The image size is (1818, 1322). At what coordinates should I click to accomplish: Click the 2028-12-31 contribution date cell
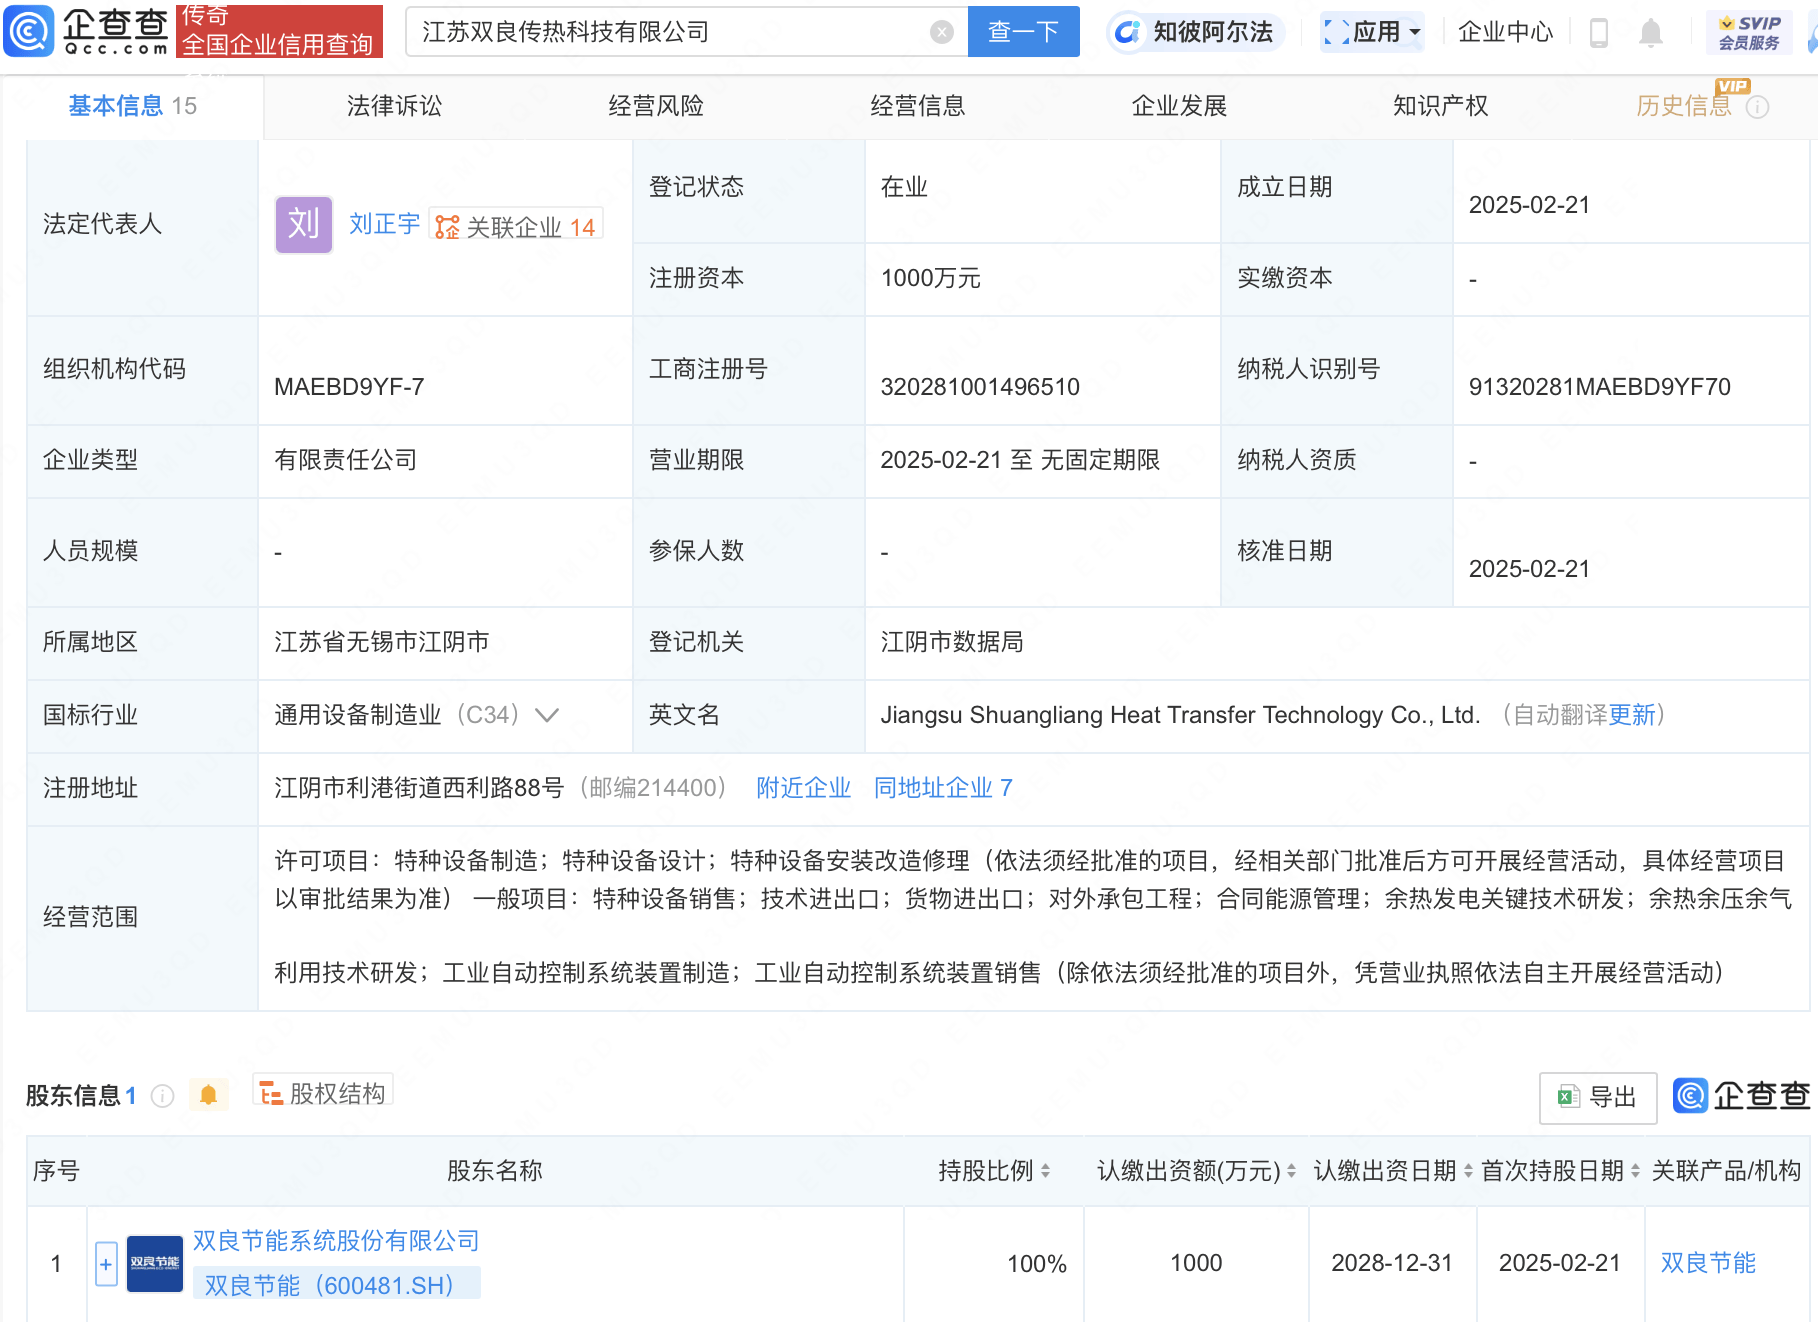[1392, 1263]
